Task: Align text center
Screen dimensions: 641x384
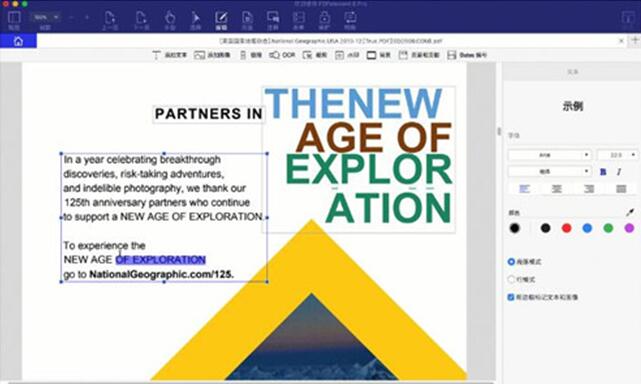Action: 556,189
